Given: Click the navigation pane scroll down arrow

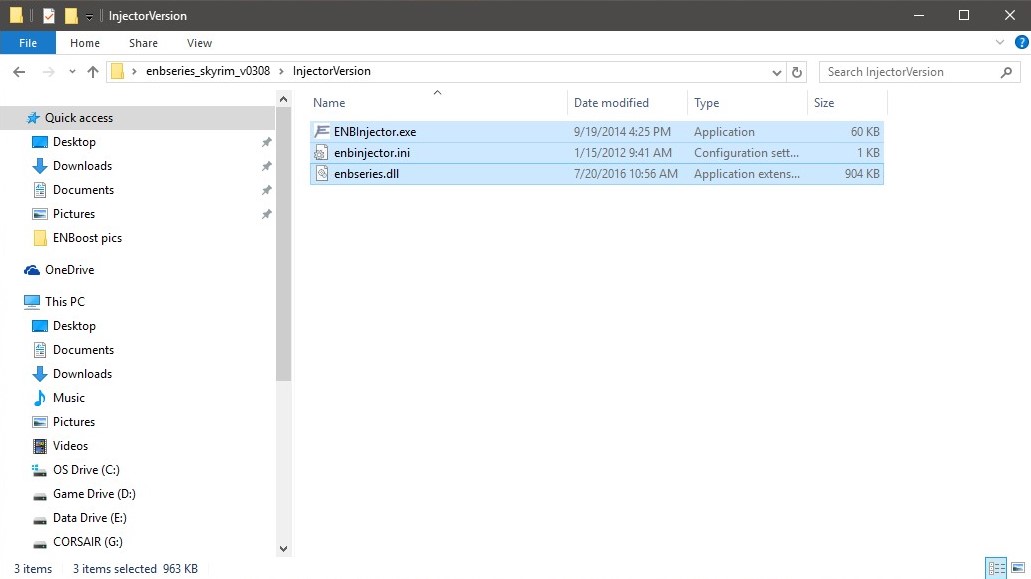Looking at the screenshot, I should point(283,549).
